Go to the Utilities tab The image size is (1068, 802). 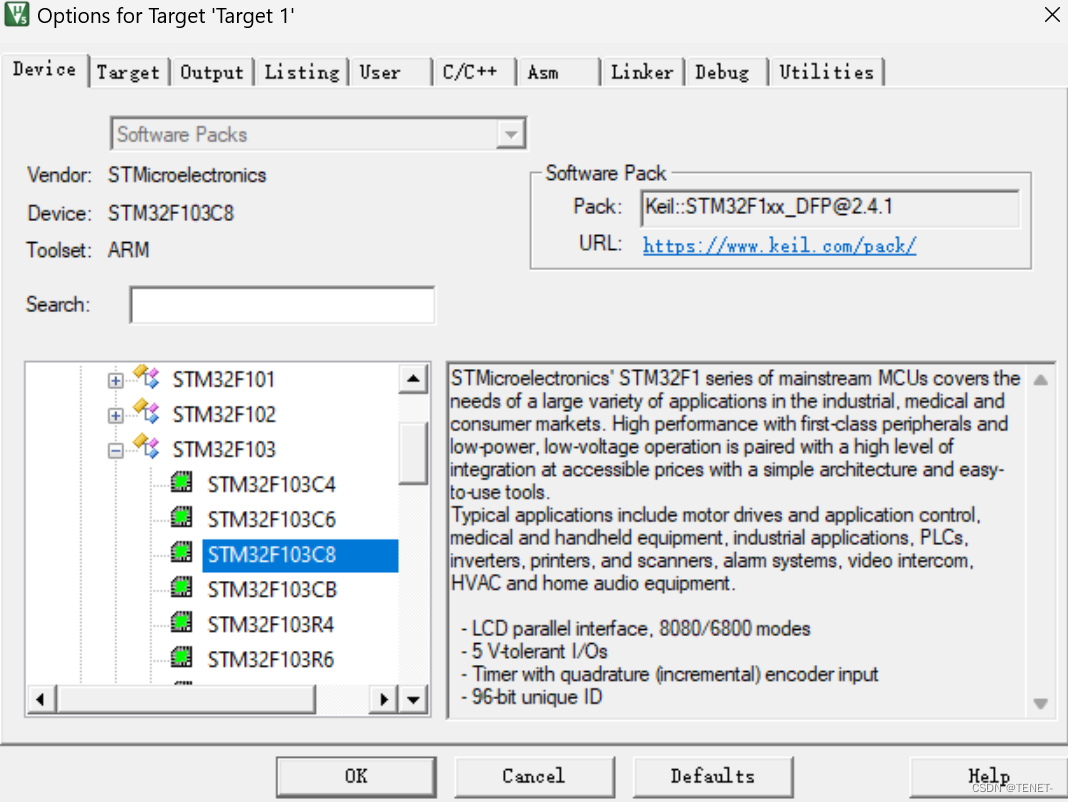tap(826, 72)
